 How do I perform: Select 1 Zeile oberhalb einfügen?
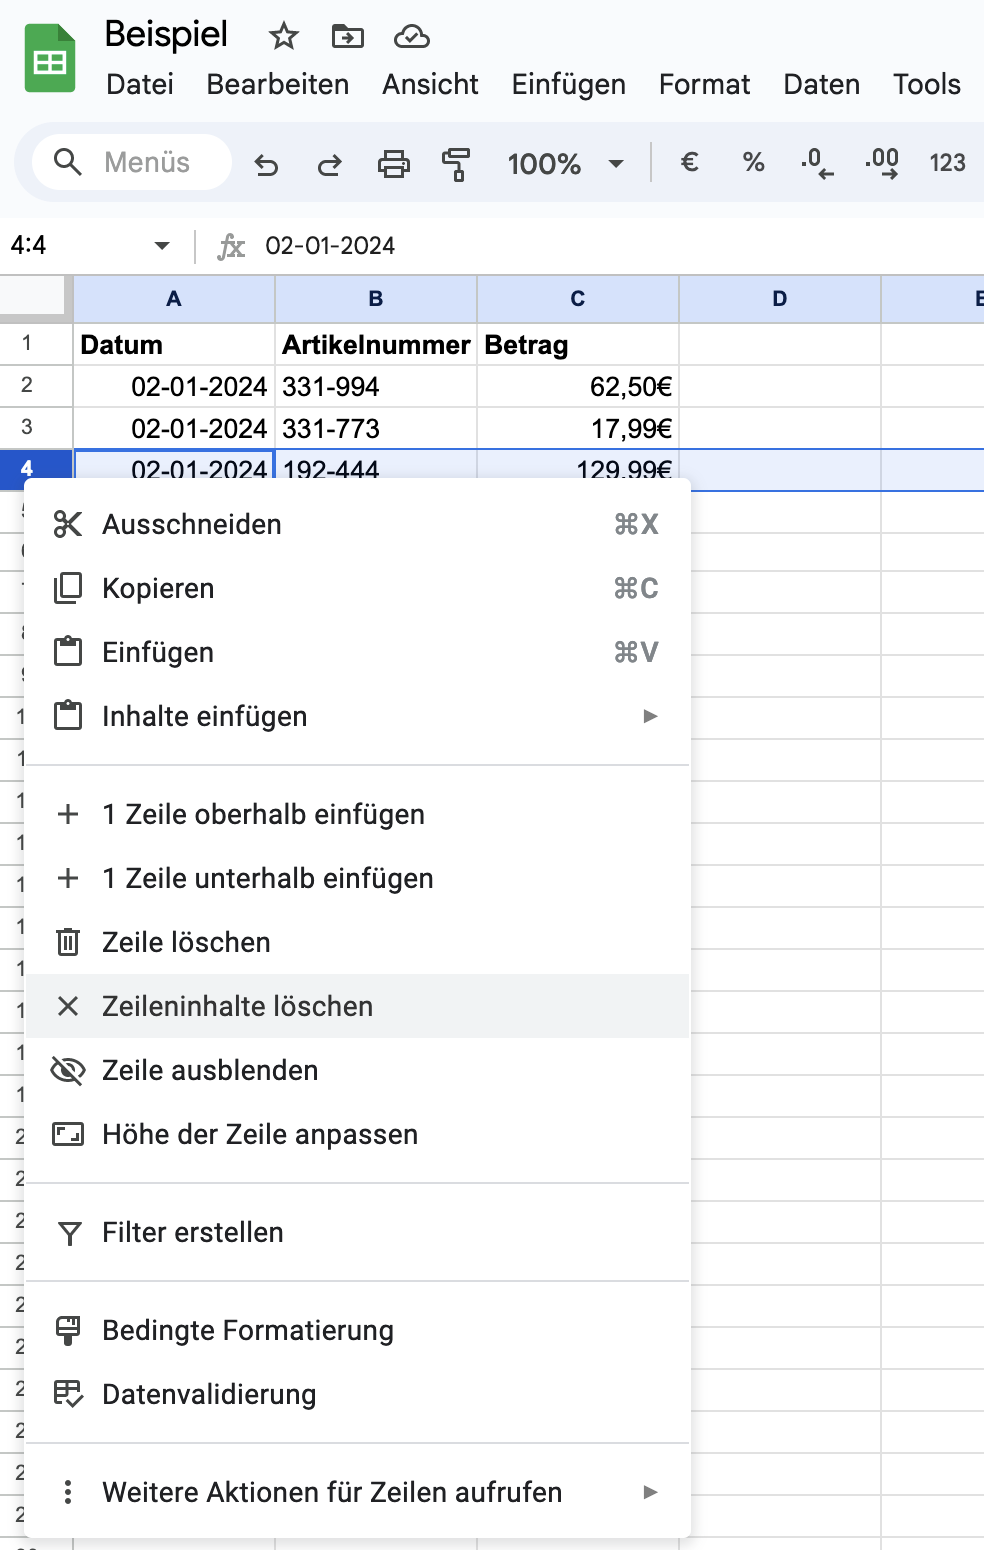[357, 814]
